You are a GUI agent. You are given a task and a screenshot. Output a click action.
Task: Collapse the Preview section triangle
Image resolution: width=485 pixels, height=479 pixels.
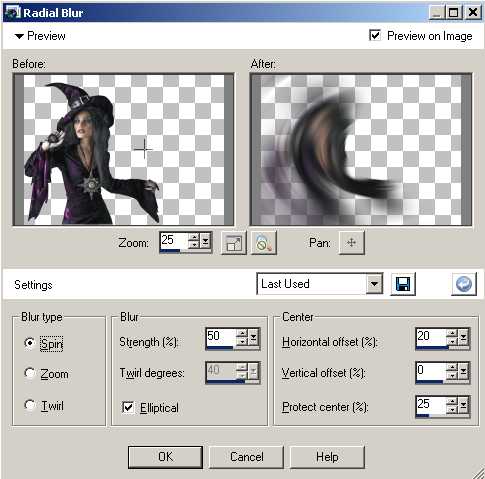[x=19, y=36]
